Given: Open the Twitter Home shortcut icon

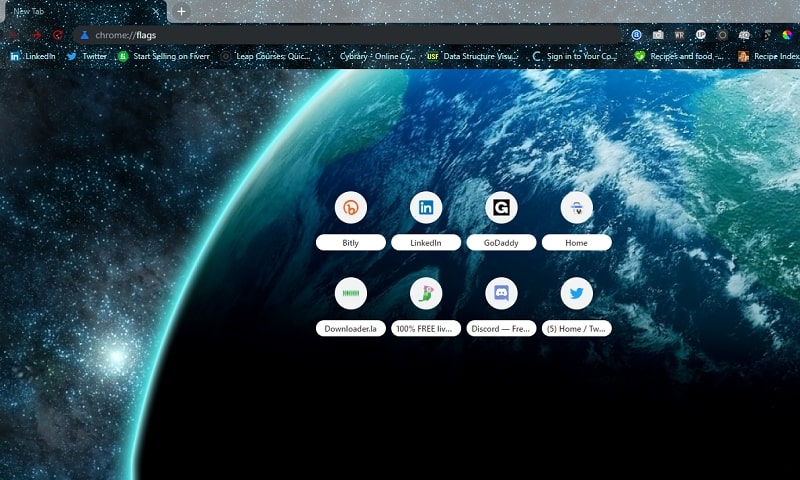Looking at the screenshot, I should pyautogui.click(x=577, y=293).
